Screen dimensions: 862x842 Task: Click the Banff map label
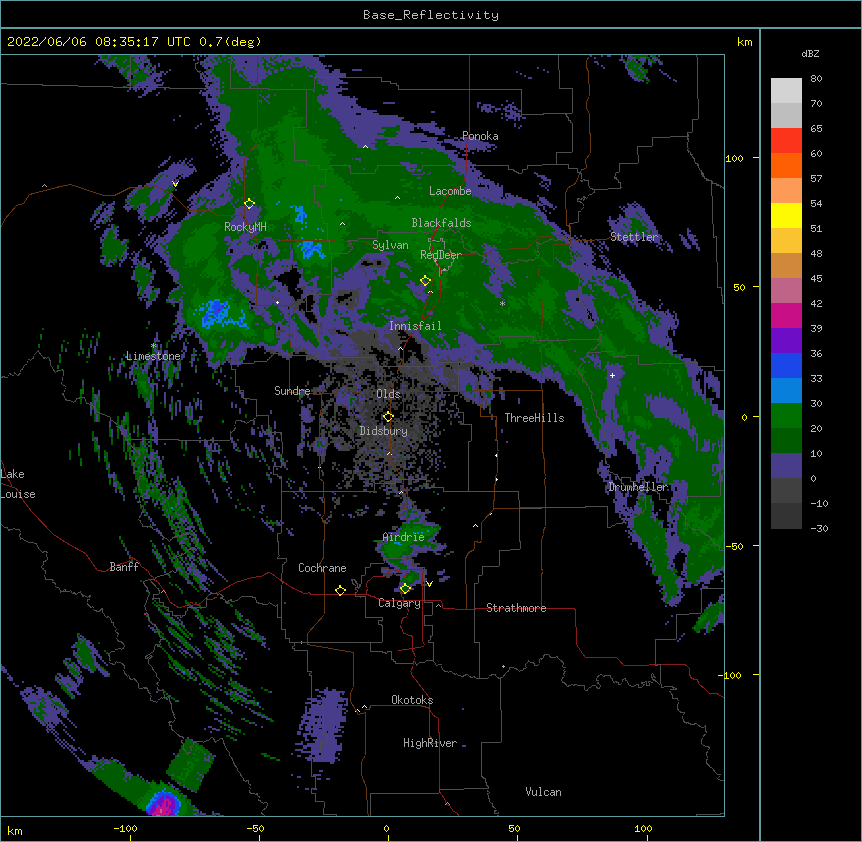tap(124, 567)
